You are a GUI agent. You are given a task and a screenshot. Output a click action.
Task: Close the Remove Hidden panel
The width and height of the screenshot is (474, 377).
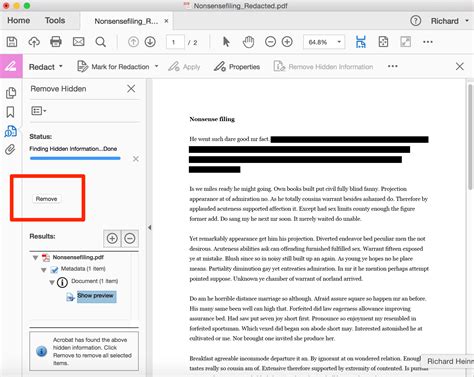(x=131, y=88)
